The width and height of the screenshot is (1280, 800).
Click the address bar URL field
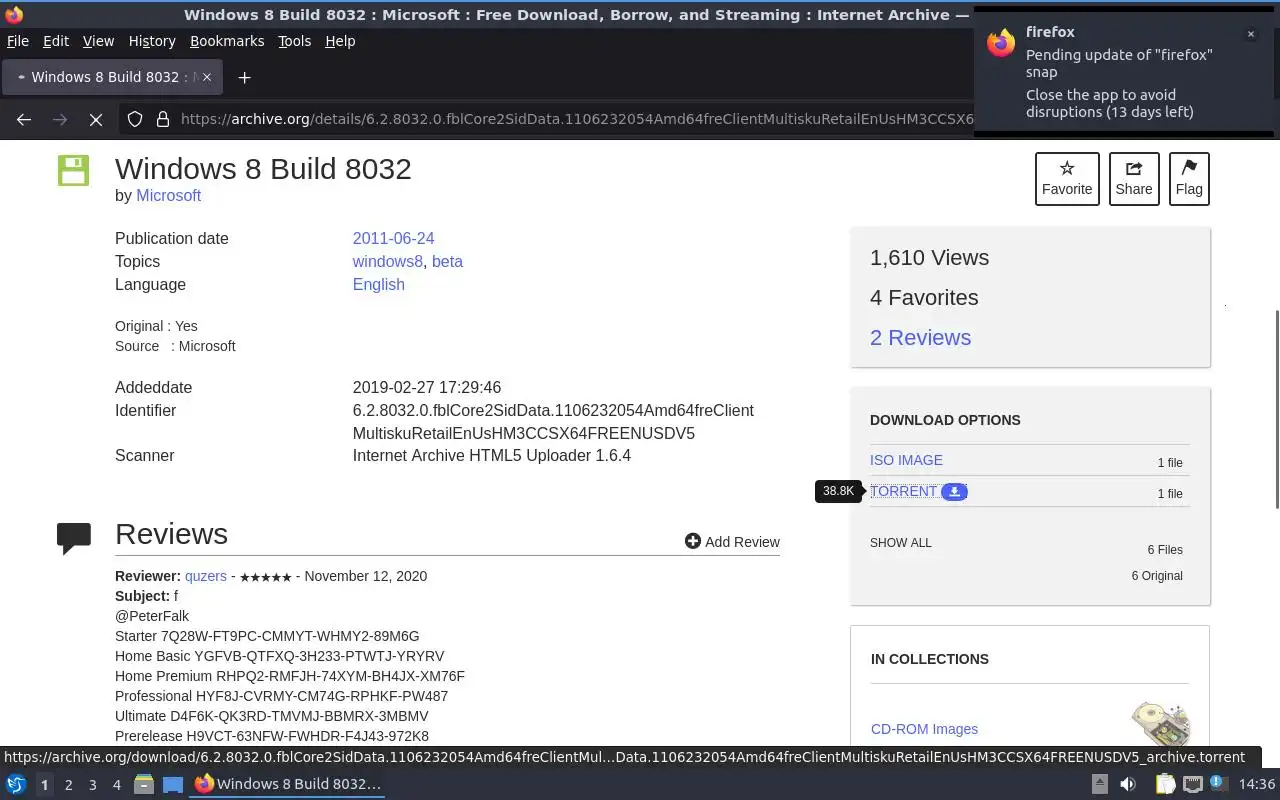[575, 119]
